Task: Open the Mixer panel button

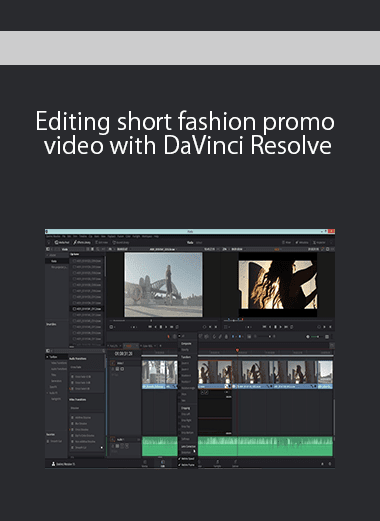Action: (287, 242)
